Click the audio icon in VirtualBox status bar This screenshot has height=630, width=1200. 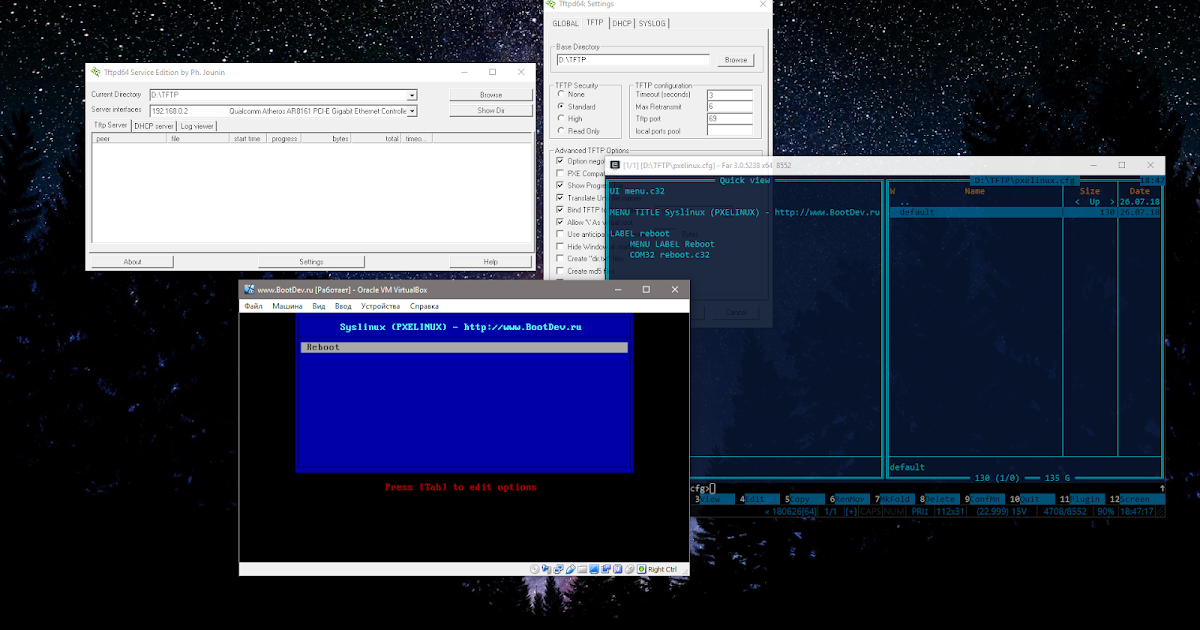546,569
